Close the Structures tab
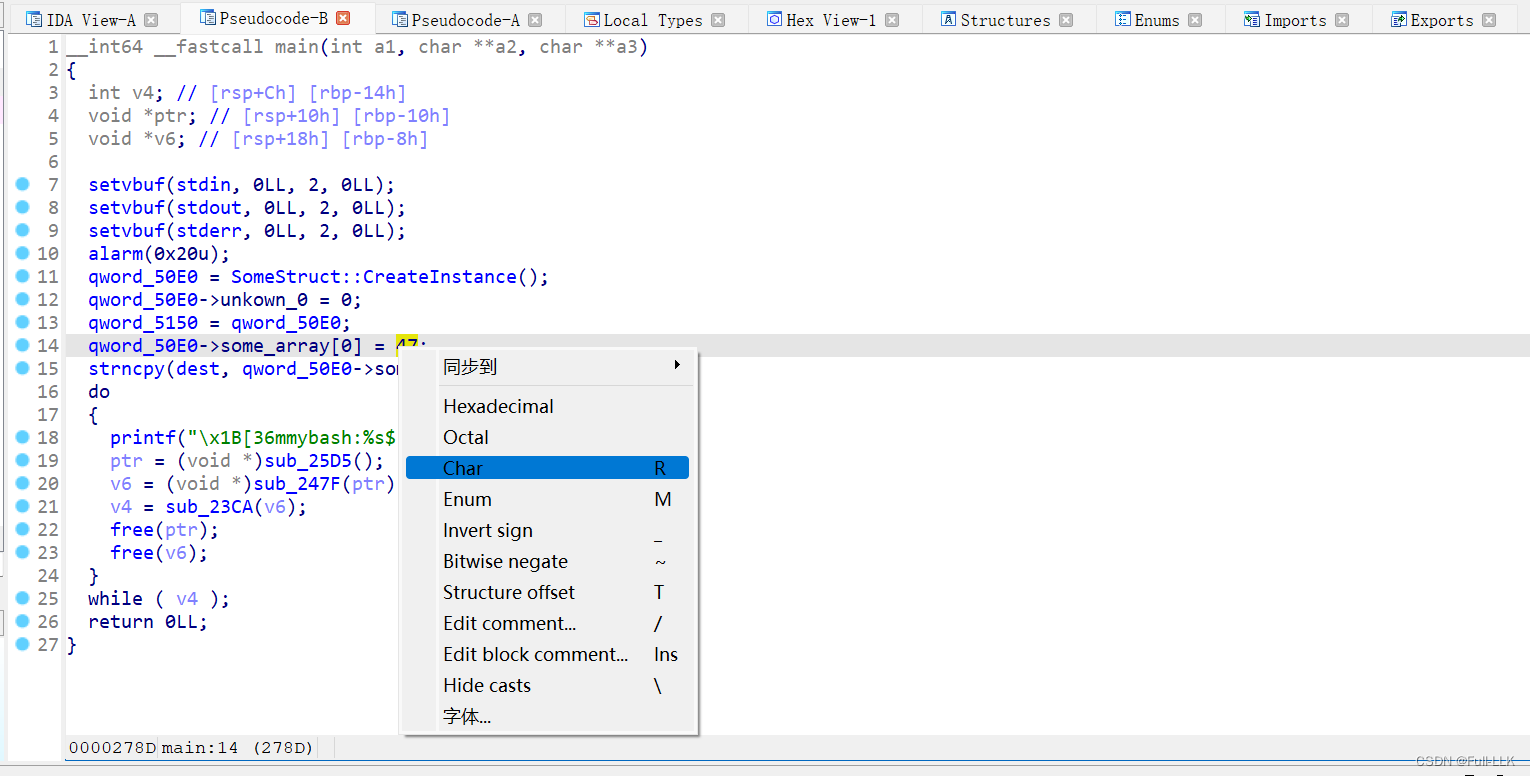This screenshot has width=1530, height=776. [1066, 20]
